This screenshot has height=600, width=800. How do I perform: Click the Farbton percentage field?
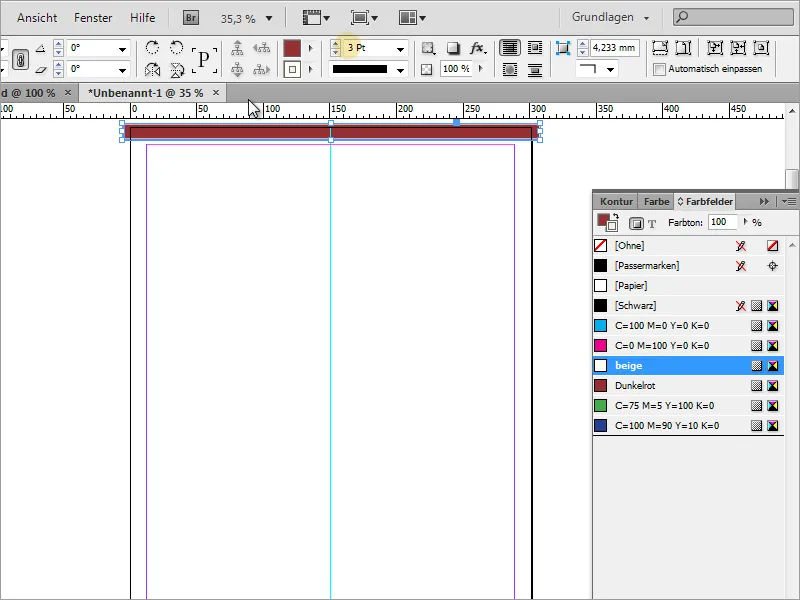[722, 222]
